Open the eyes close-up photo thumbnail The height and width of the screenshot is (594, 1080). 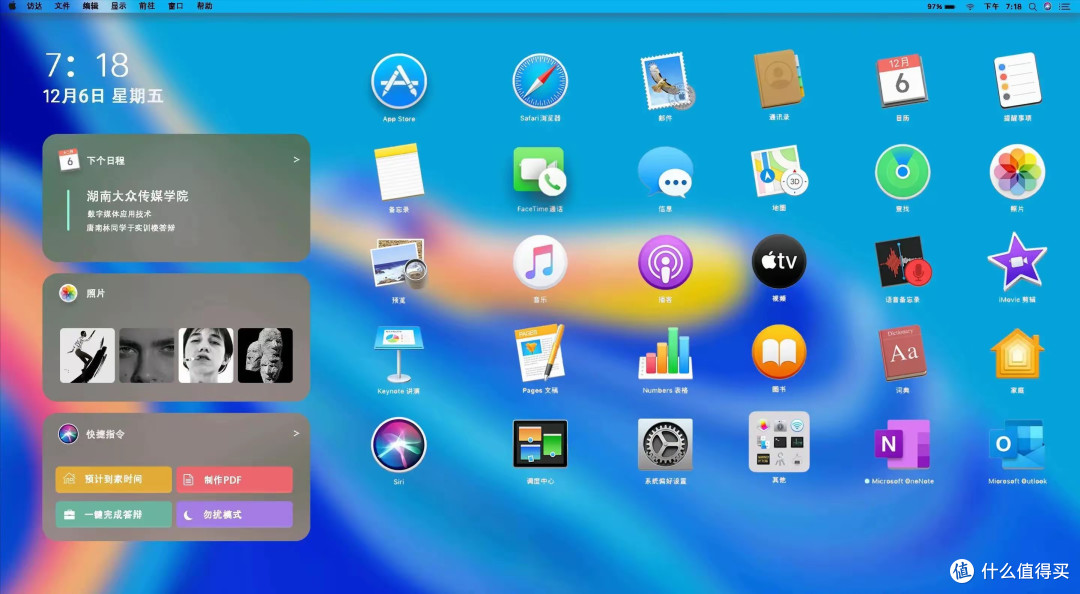(x=147, y=356)
